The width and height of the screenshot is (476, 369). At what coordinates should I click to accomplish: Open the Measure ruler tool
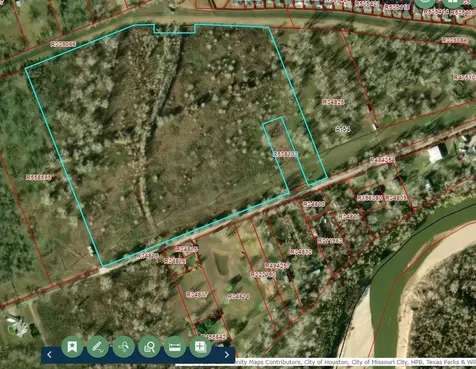click(175, 347)
